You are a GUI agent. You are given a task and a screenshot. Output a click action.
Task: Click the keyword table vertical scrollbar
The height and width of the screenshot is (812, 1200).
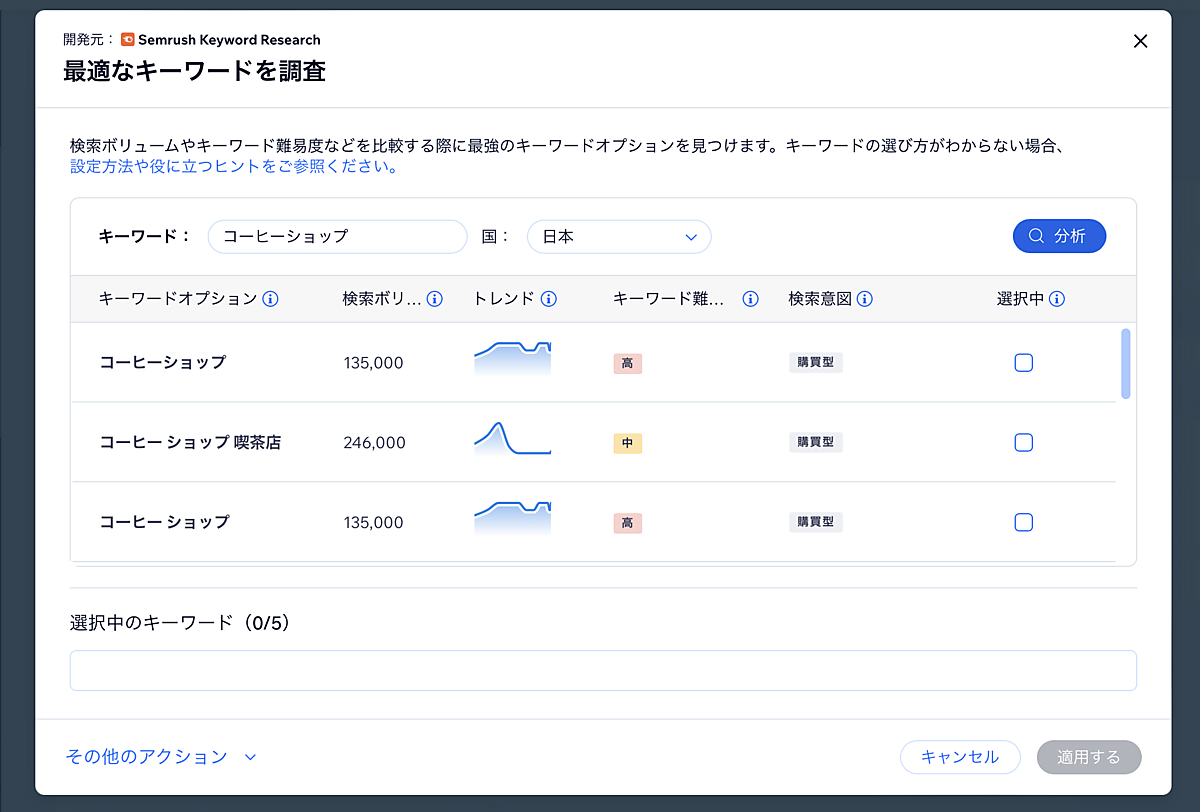1126,364
